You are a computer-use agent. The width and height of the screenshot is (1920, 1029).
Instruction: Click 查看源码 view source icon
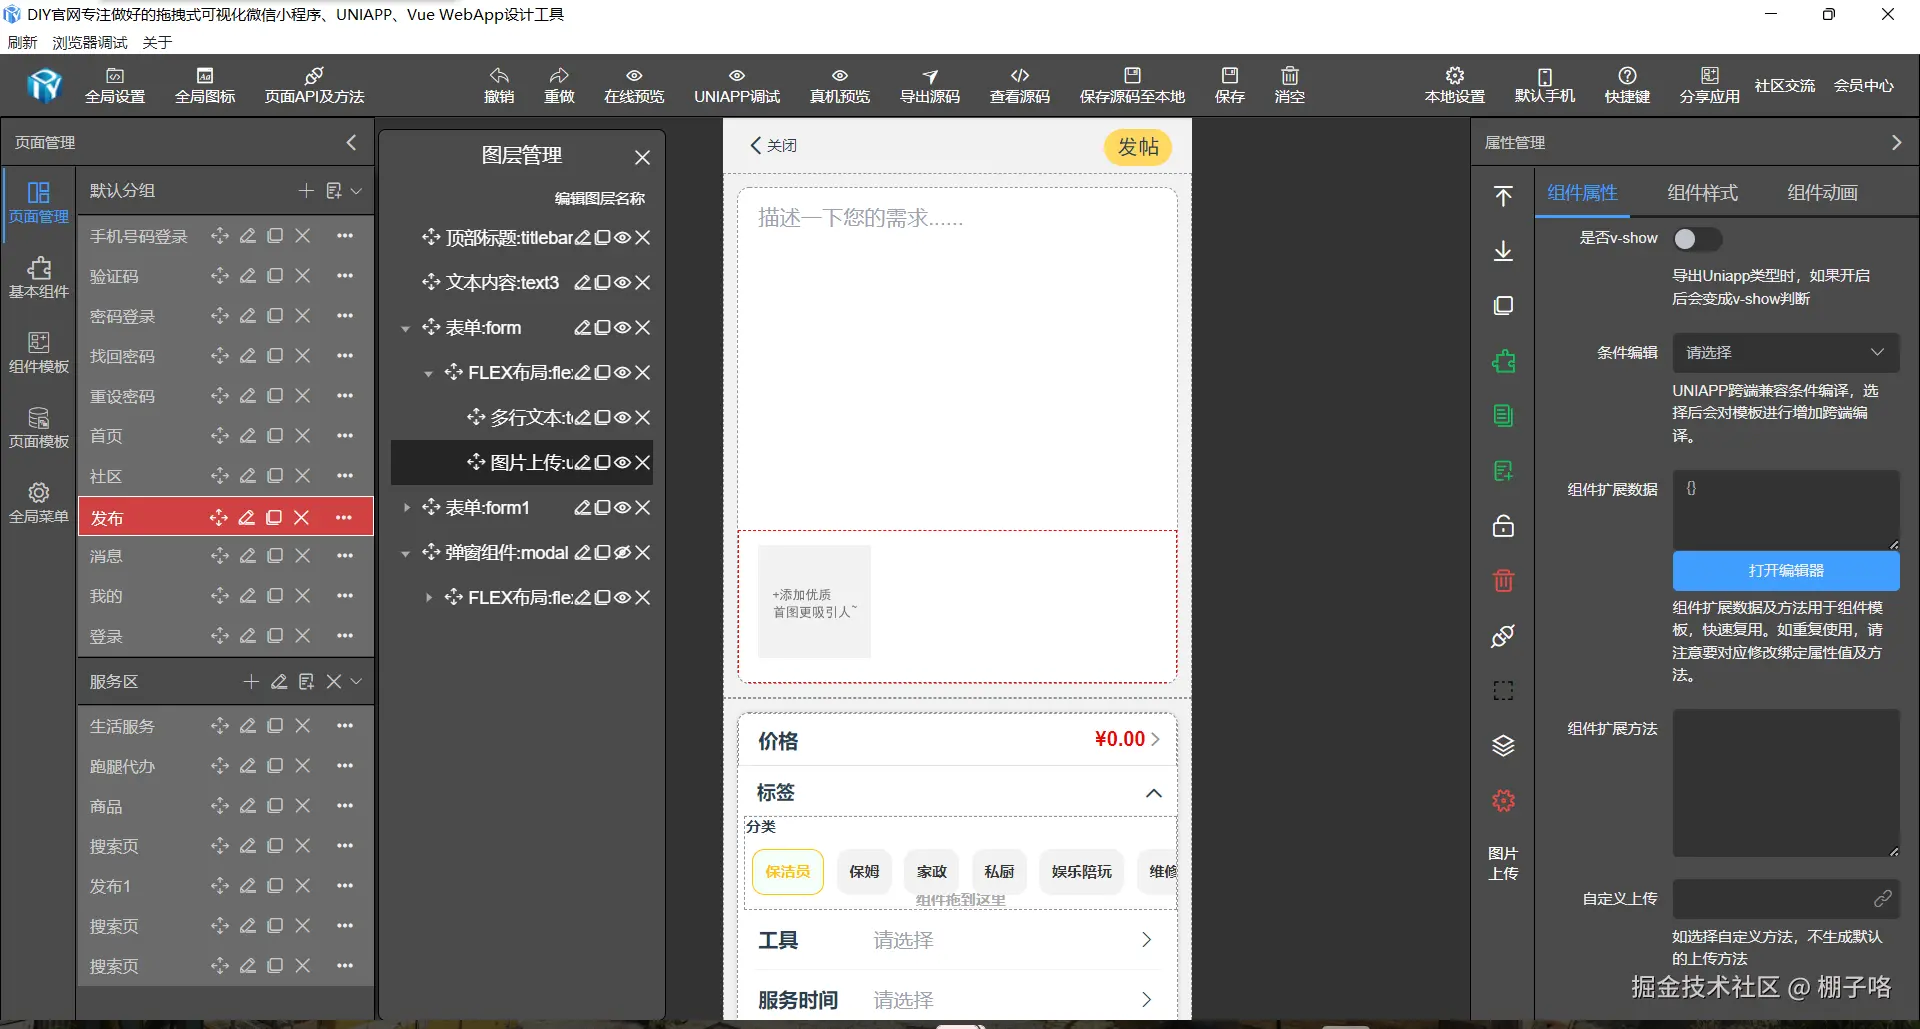click(x=1020, y=86)
